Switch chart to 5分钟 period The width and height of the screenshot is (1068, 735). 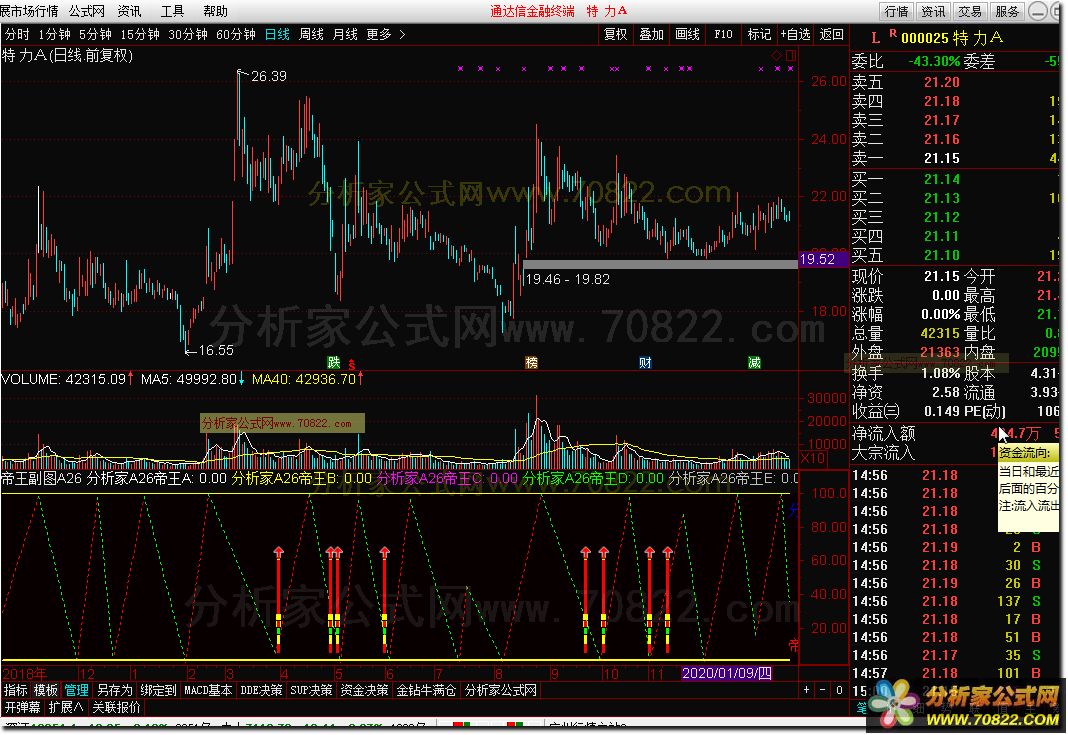click(x=95, y=34)
